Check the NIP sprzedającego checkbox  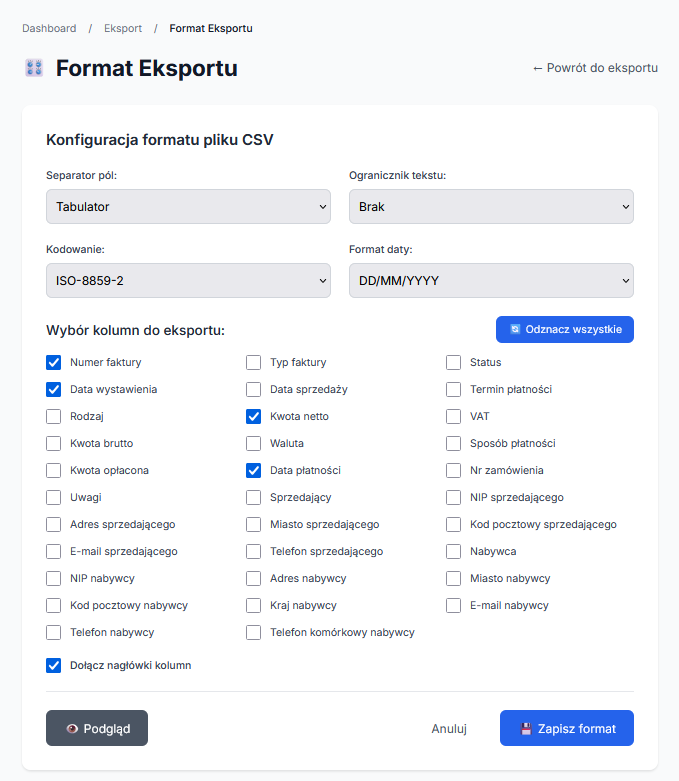pos(454,497)
